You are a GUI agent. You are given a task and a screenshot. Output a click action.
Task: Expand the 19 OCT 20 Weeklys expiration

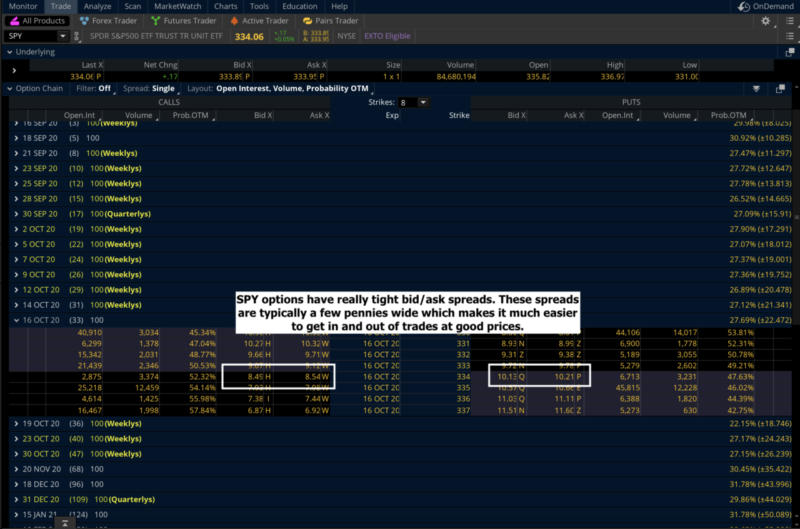point(16,424)
